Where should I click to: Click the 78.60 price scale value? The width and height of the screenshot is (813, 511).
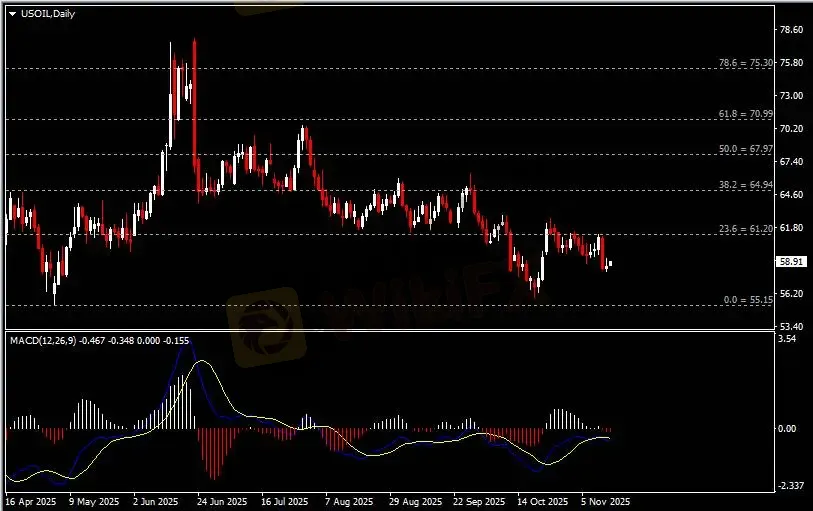[791, 30]
